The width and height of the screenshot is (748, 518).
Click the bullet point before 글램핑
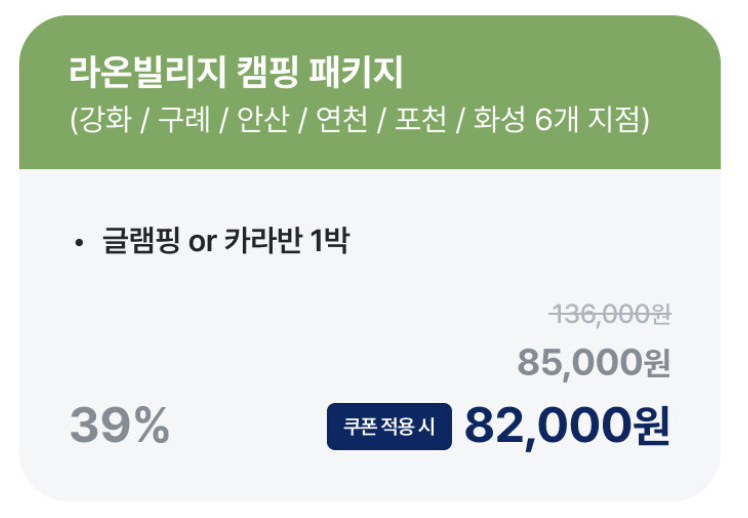79,243
